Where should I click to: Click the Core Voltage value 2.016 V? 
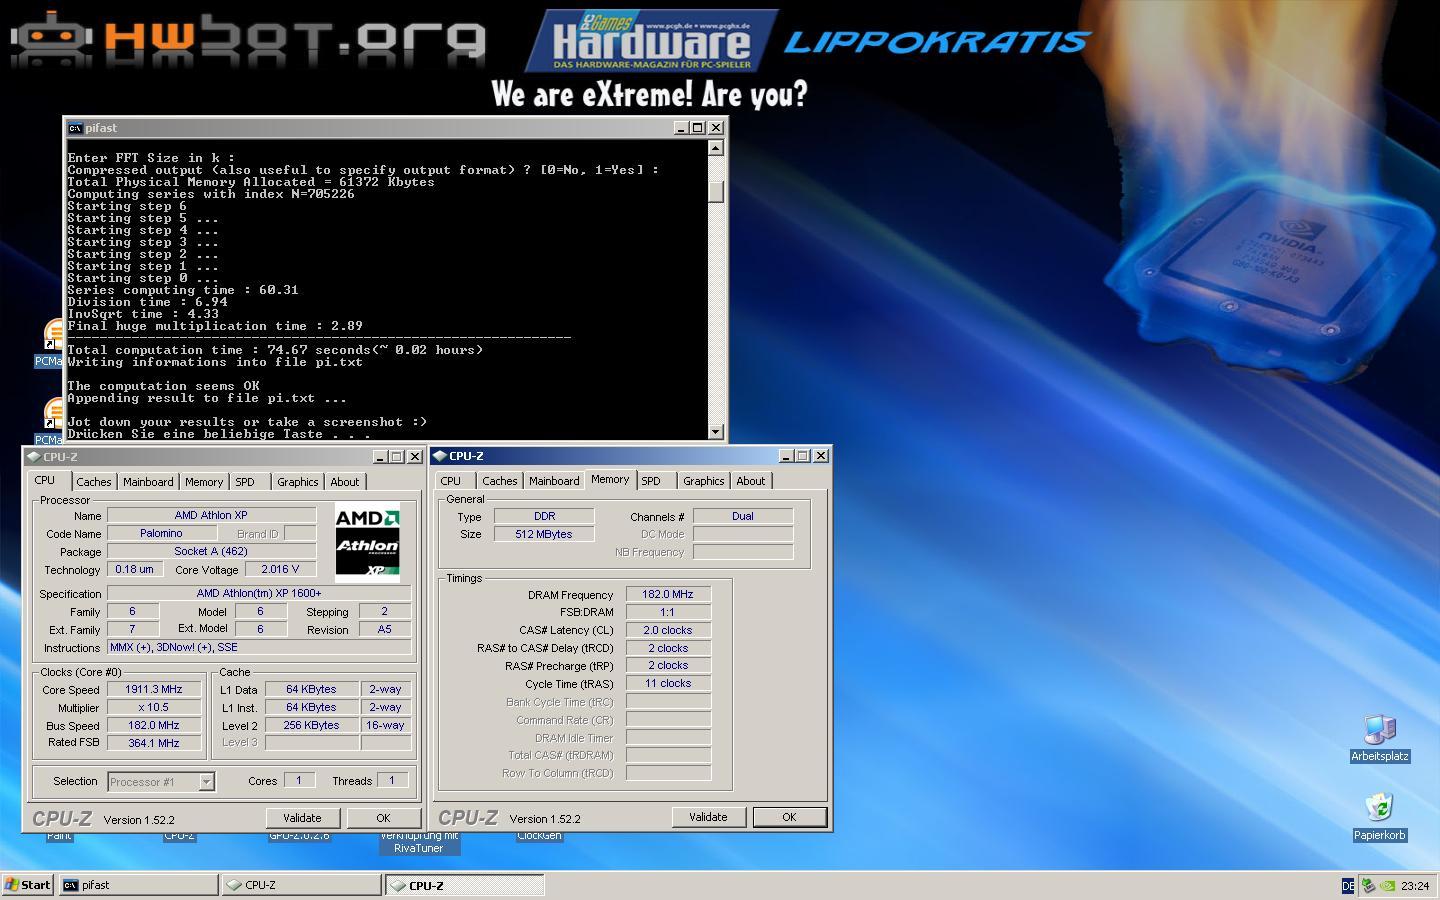(280, 570)
